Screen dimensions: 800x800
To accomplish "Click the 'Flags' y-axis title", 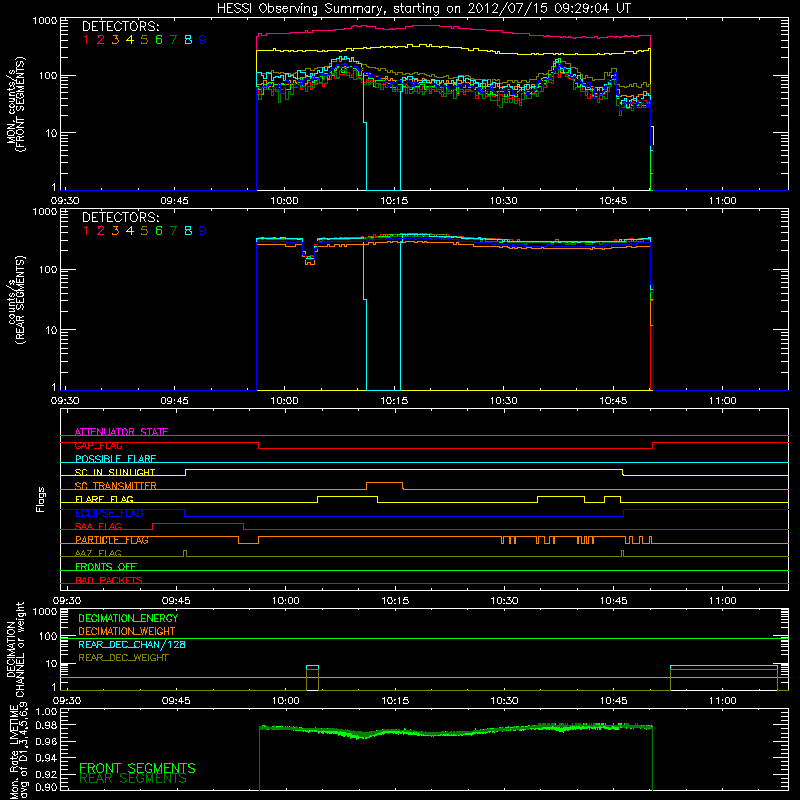I will (41, 500).
